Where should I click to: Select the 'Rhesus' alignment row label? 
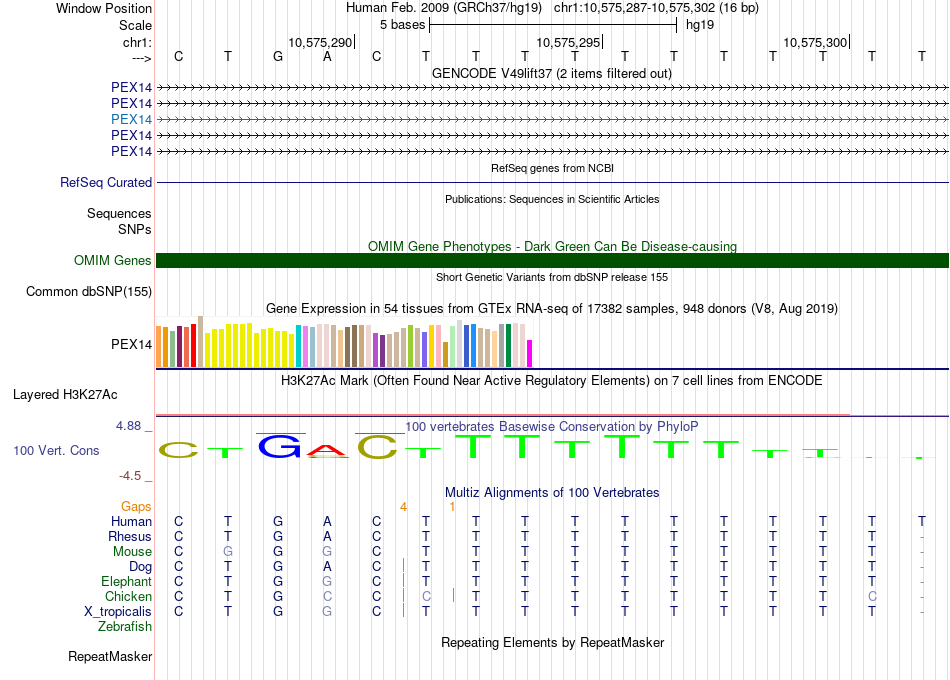click(130, 537)
